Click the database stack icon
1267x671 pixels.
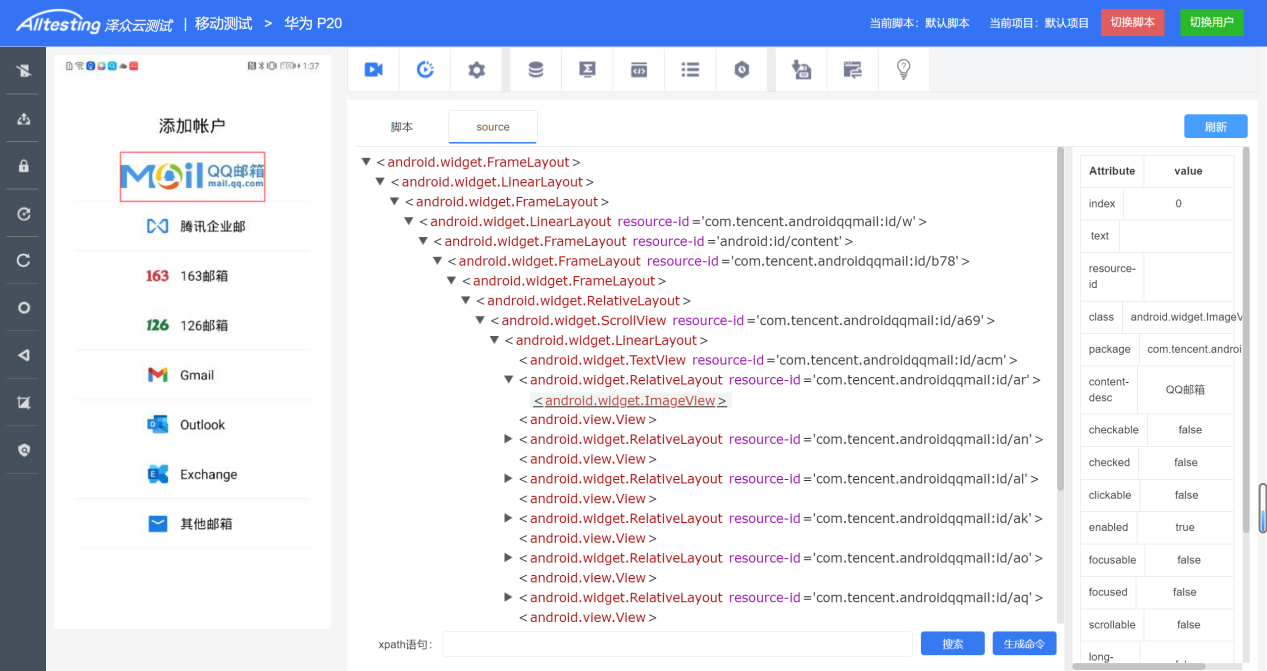(536, 69)
